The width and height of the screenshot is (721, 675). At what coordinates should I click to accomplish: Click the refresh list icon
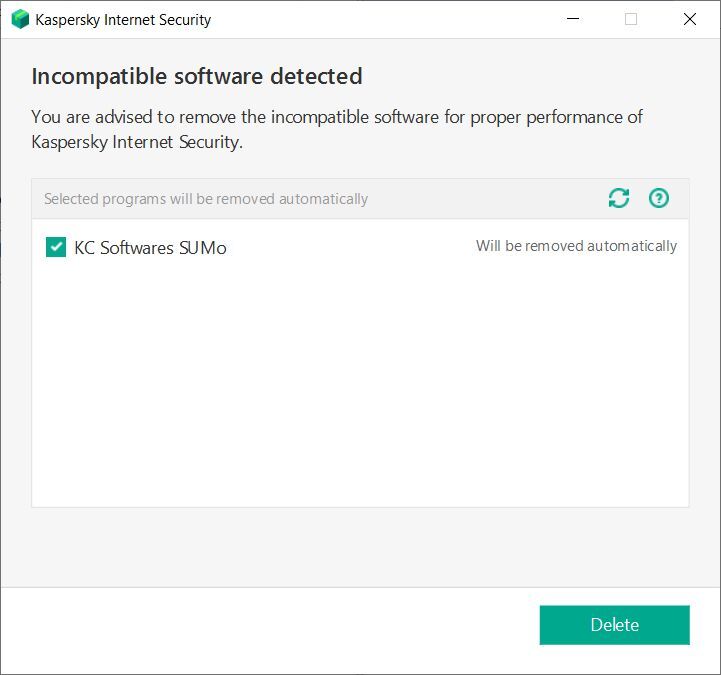pyautogui.click(x=619, y=198)
